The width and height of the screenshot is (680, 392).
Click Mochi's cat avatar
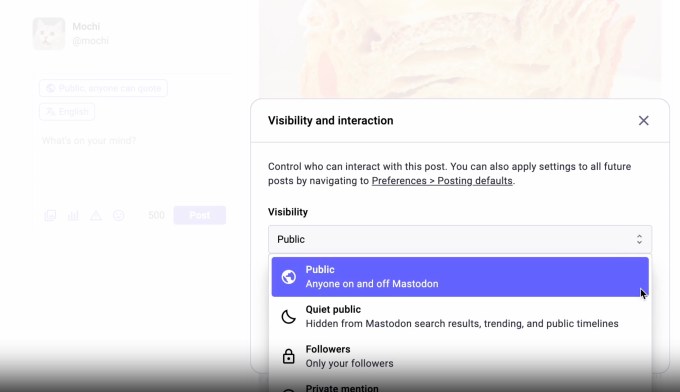[49, 34]
